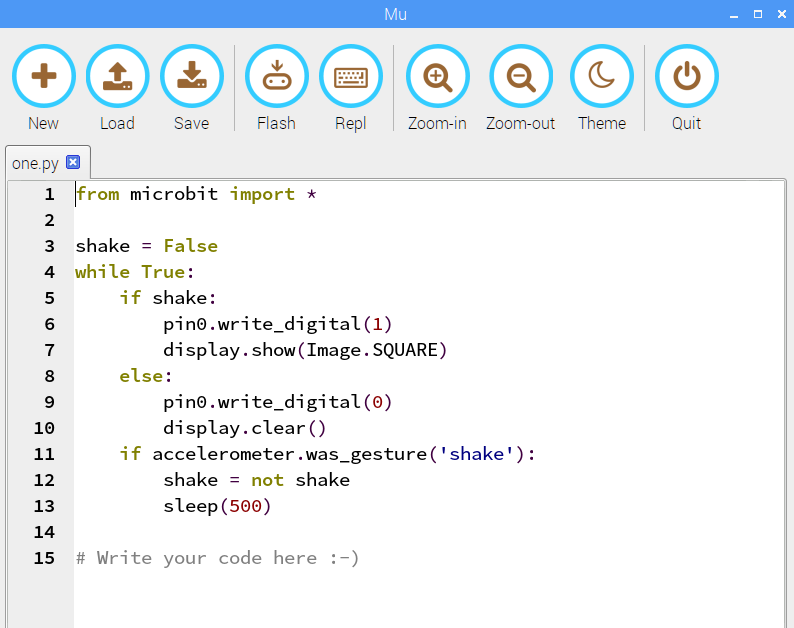Open the Load file icon
This screenshot has height=628, width=794.
(117, 77)
